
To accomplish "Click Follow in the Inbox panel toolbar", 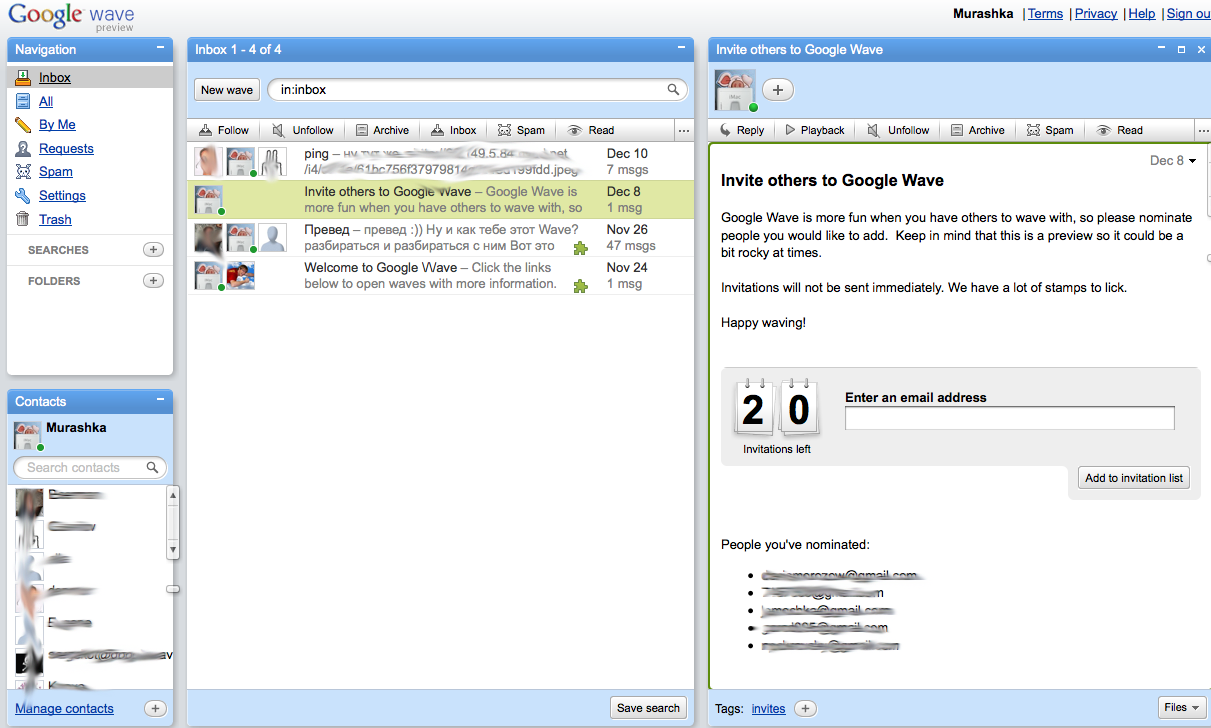I will coord(223,130).
